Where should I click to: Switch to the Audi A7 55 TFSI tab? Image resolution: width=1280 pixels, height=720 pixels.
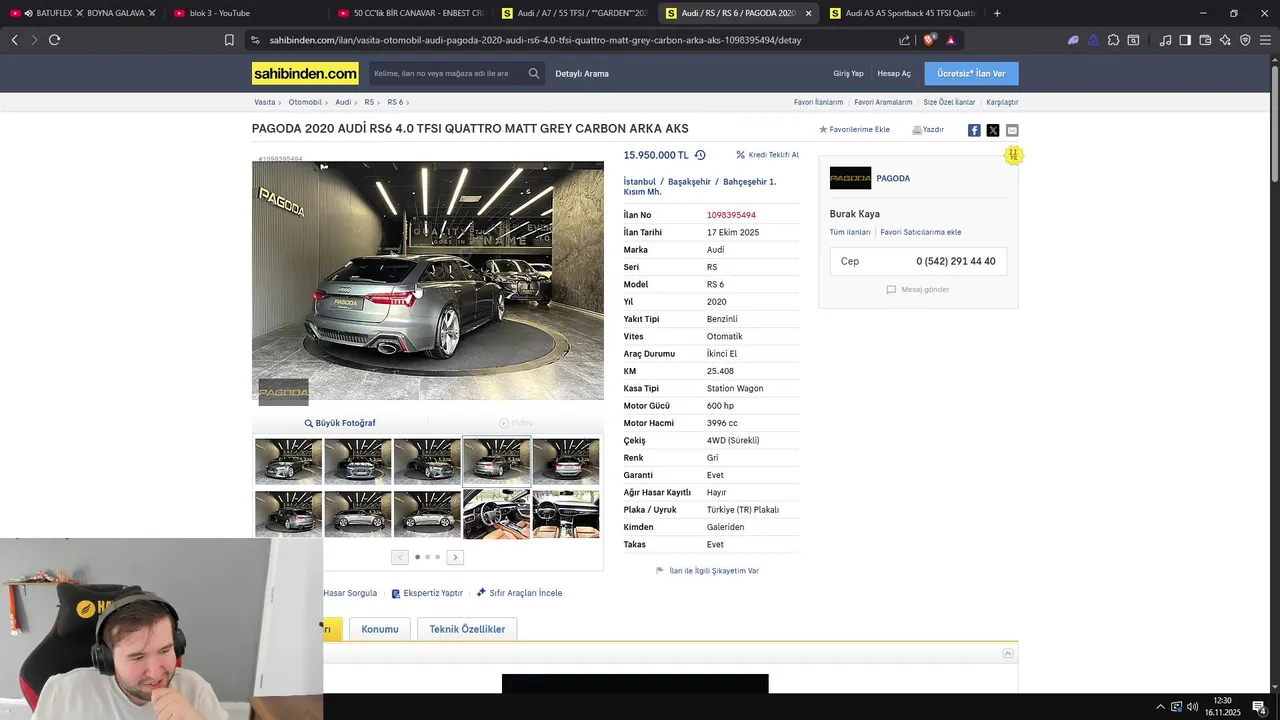574,13
